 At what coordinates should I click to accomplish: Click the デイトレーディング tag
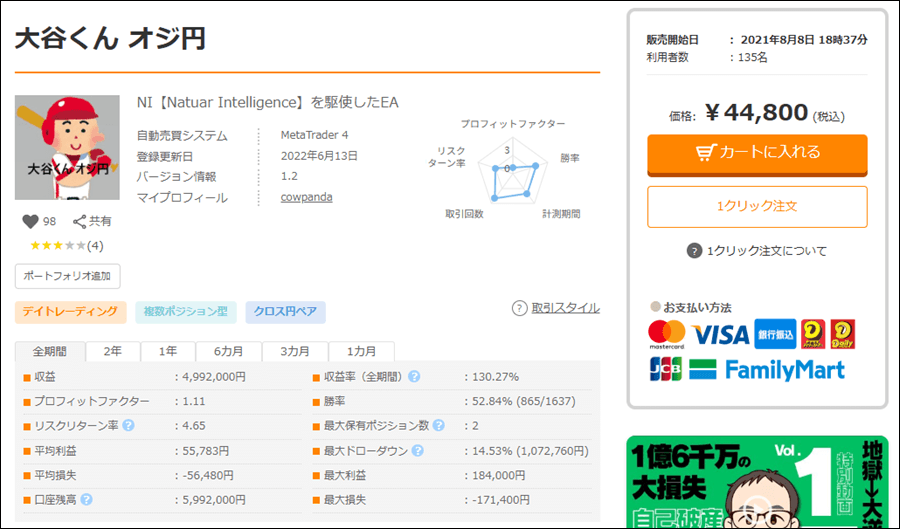point(71,312)
